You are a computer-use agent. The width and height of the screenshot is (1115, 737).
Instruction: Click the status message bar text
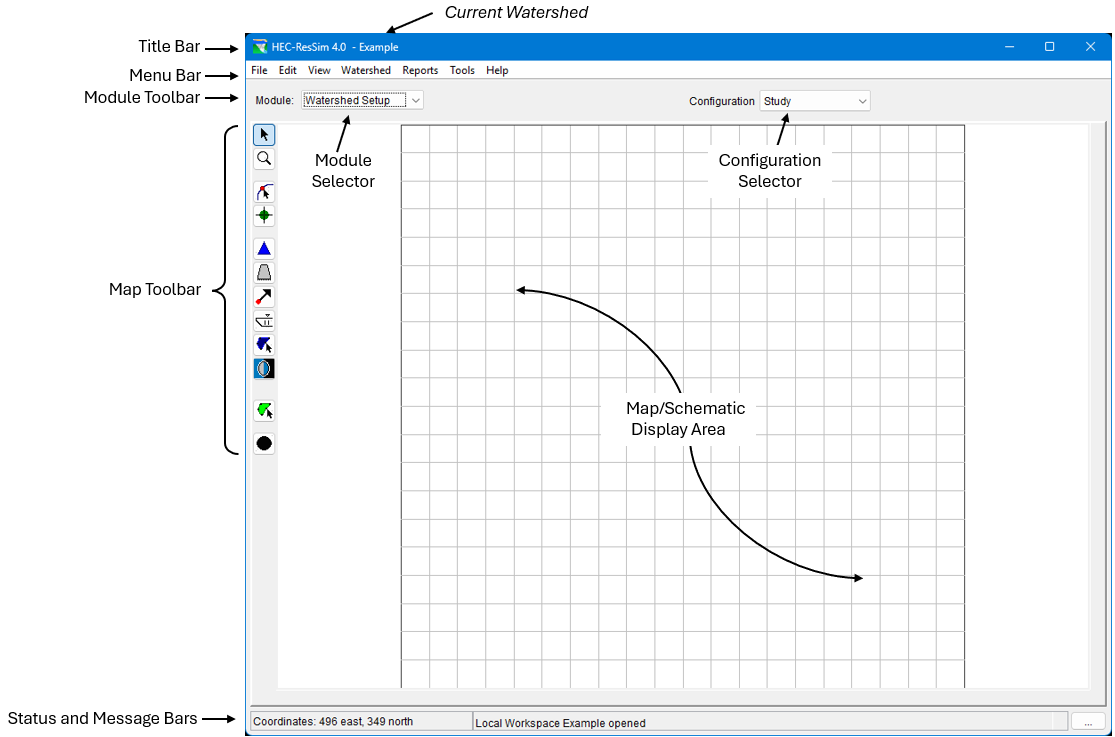point(560,722)
